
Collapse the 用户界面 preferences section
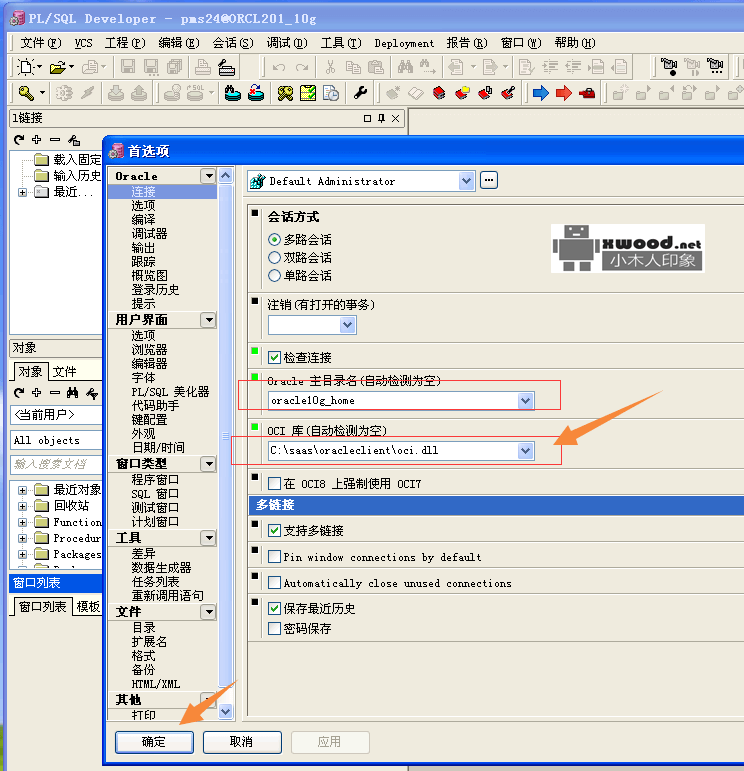coord(208,320)
